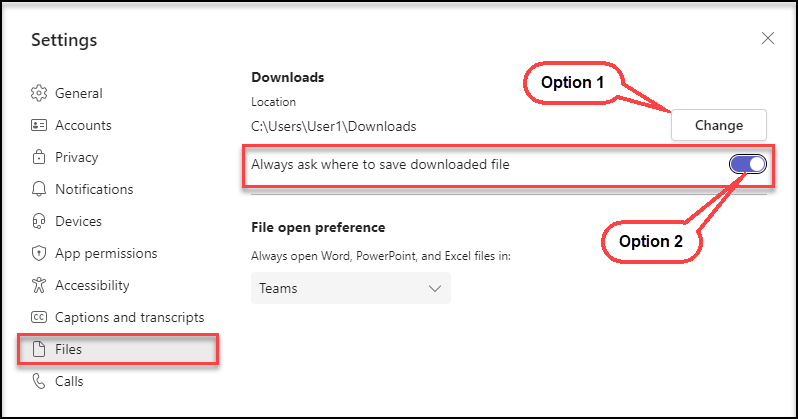
Task: Click the Devices headset icon
Action: 39,221
